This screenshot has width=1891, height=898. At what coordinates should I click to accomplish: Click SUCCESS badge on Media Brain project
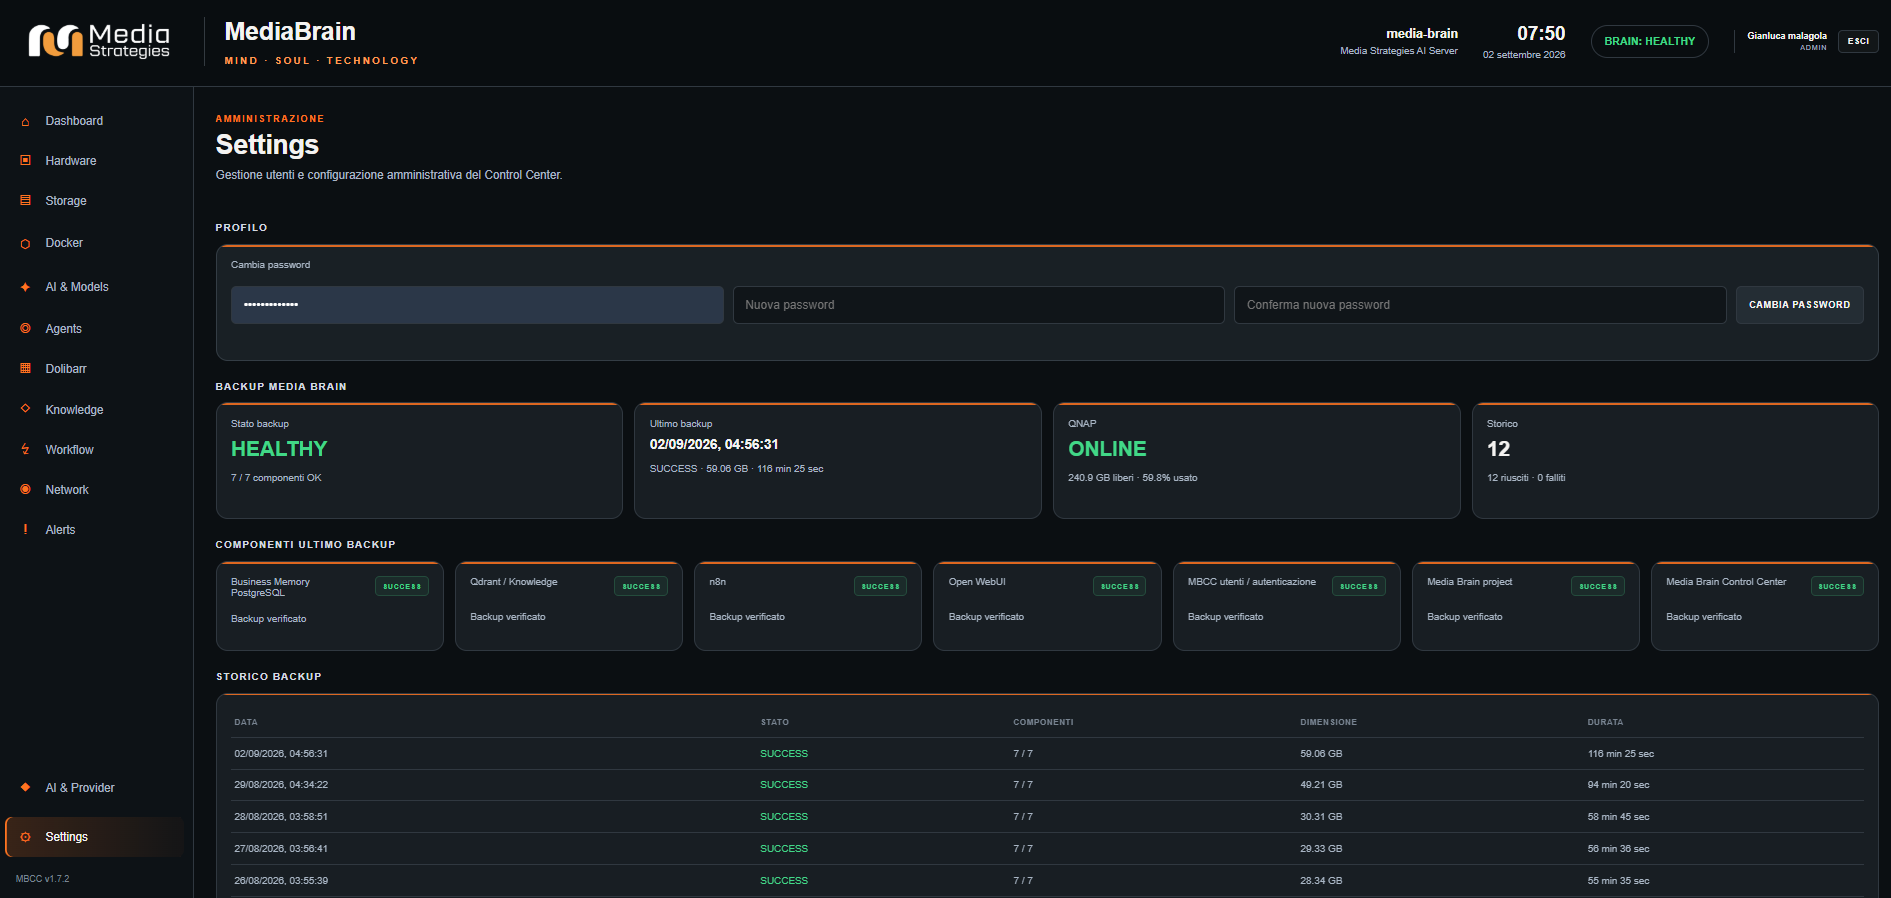[1598, 587]
